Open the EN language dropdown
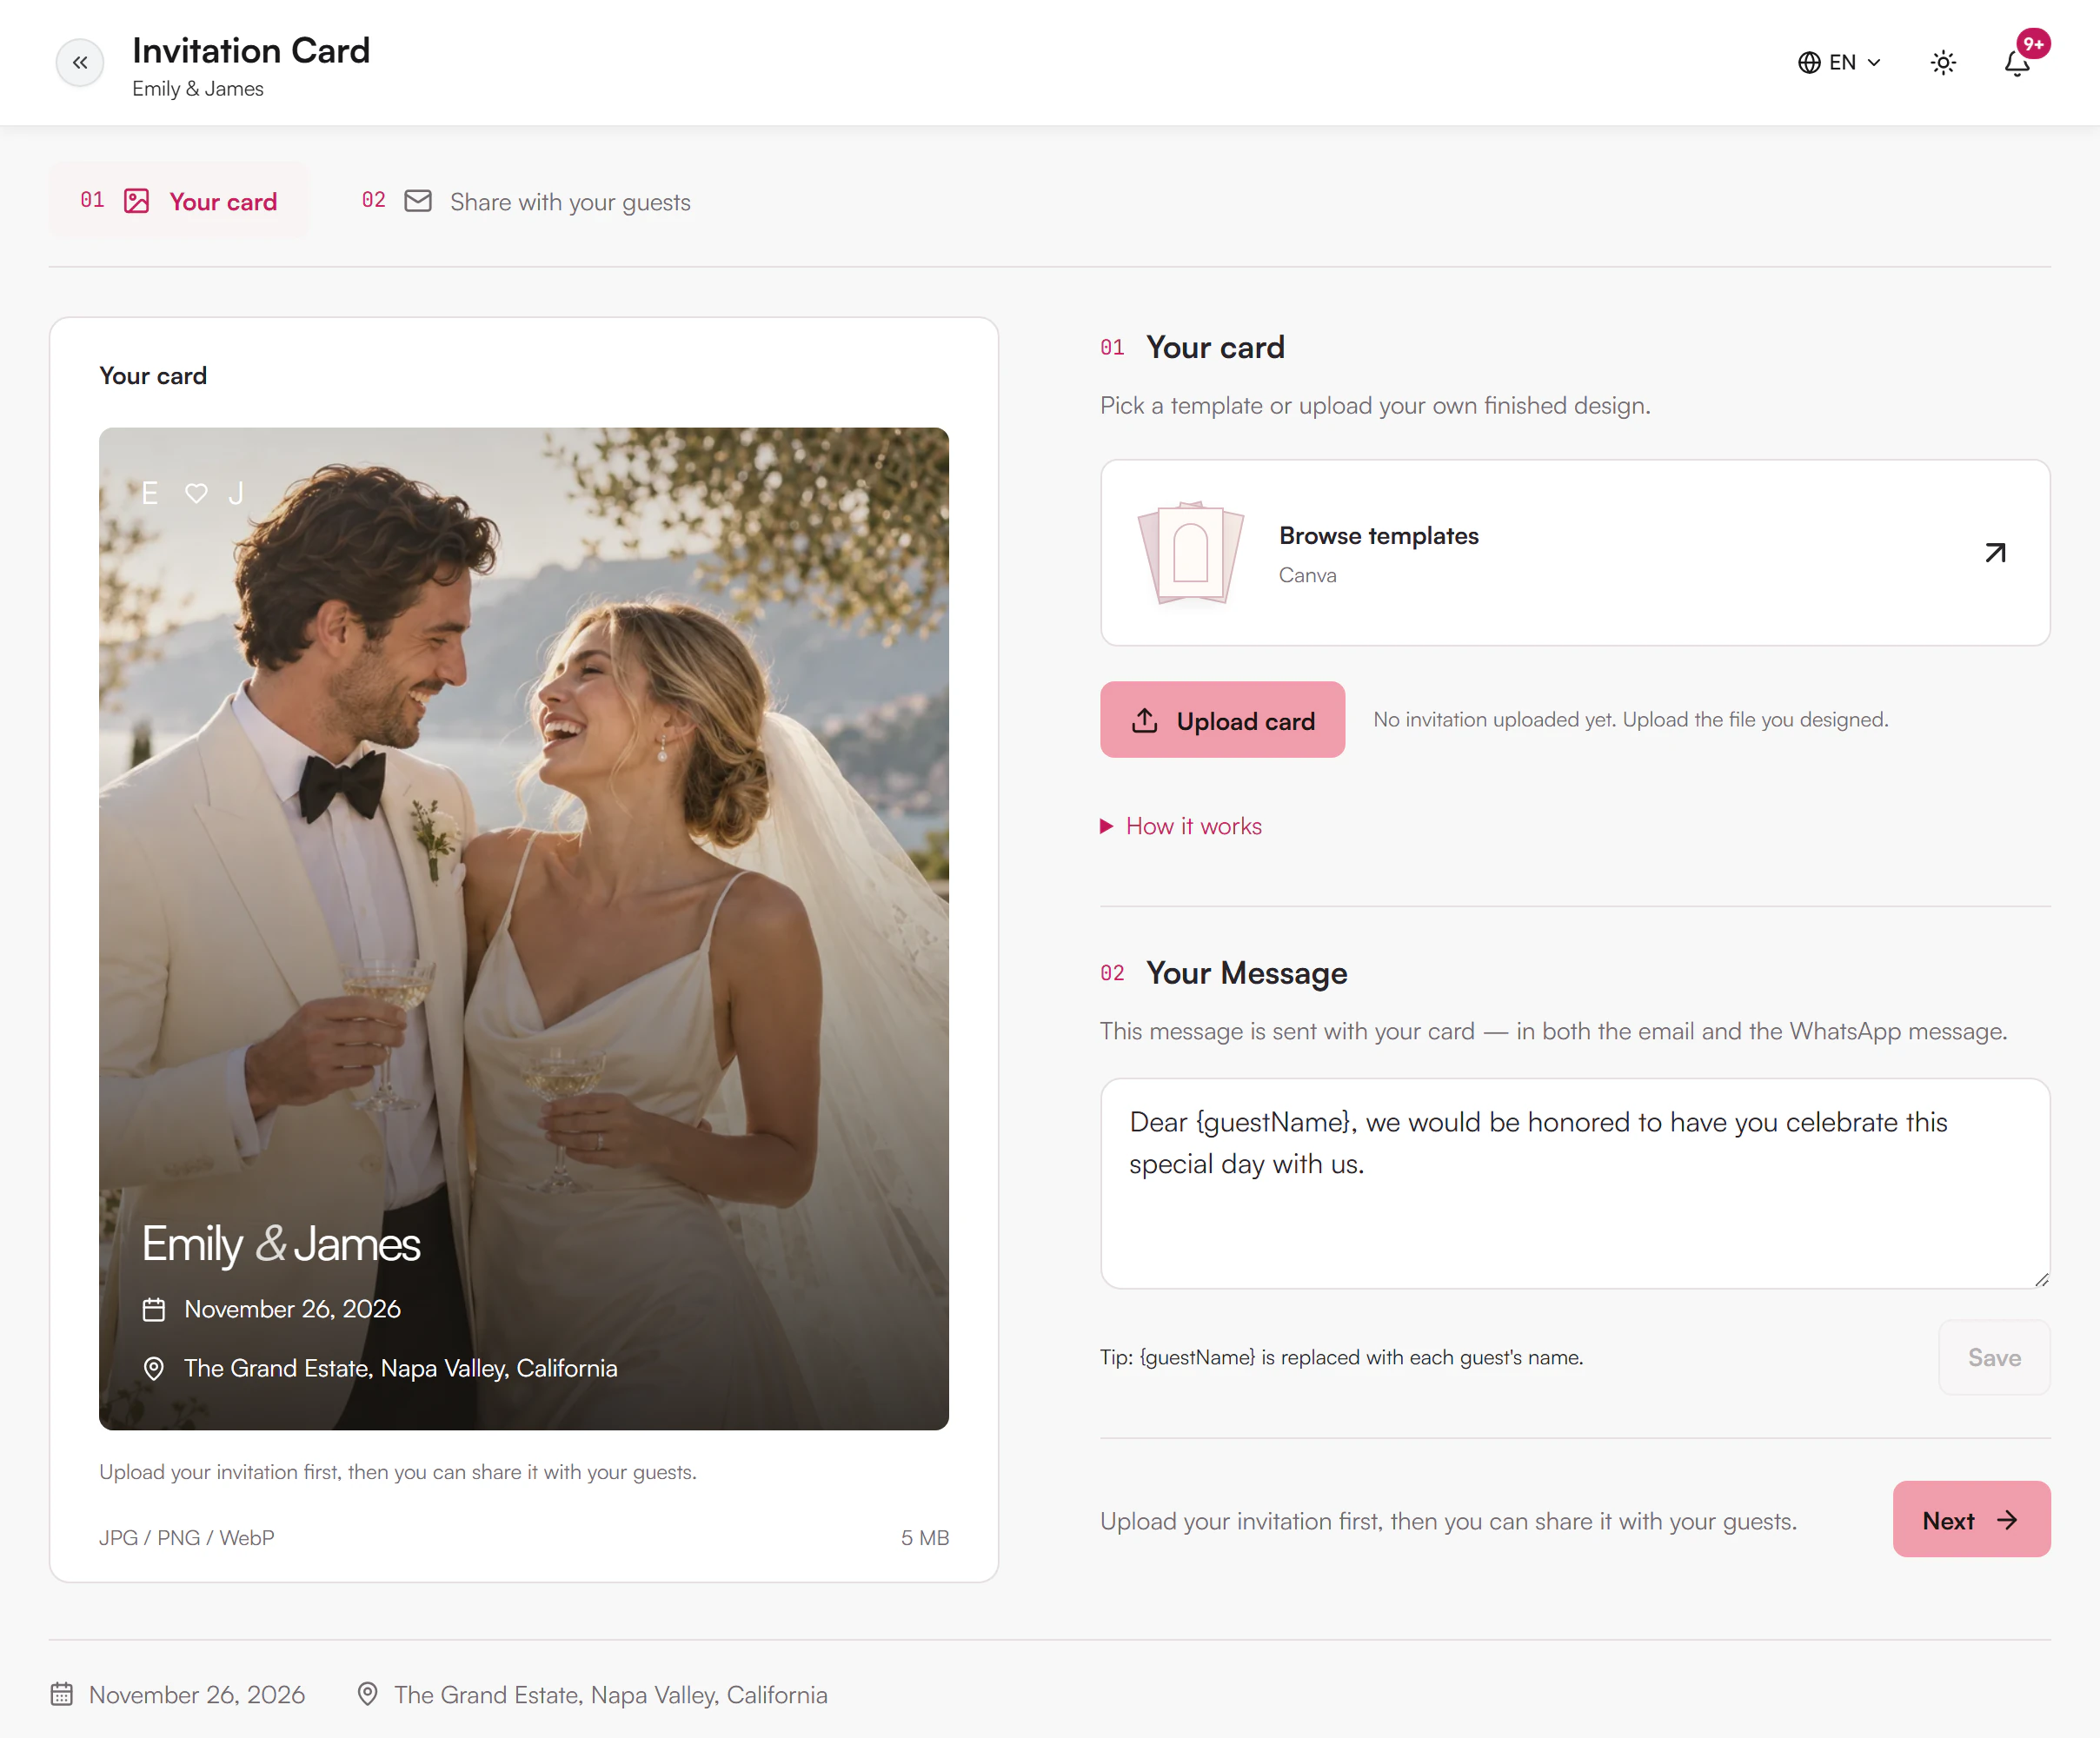Viewport: 2100px width, 1738px height. 1840,63
